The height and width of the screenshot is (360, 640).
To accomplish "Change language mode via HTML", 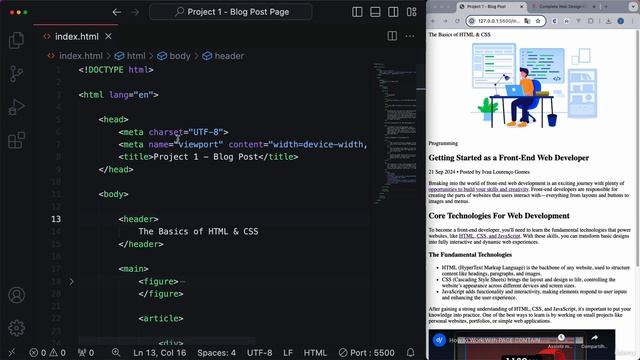I will click(x=315, y=353).
